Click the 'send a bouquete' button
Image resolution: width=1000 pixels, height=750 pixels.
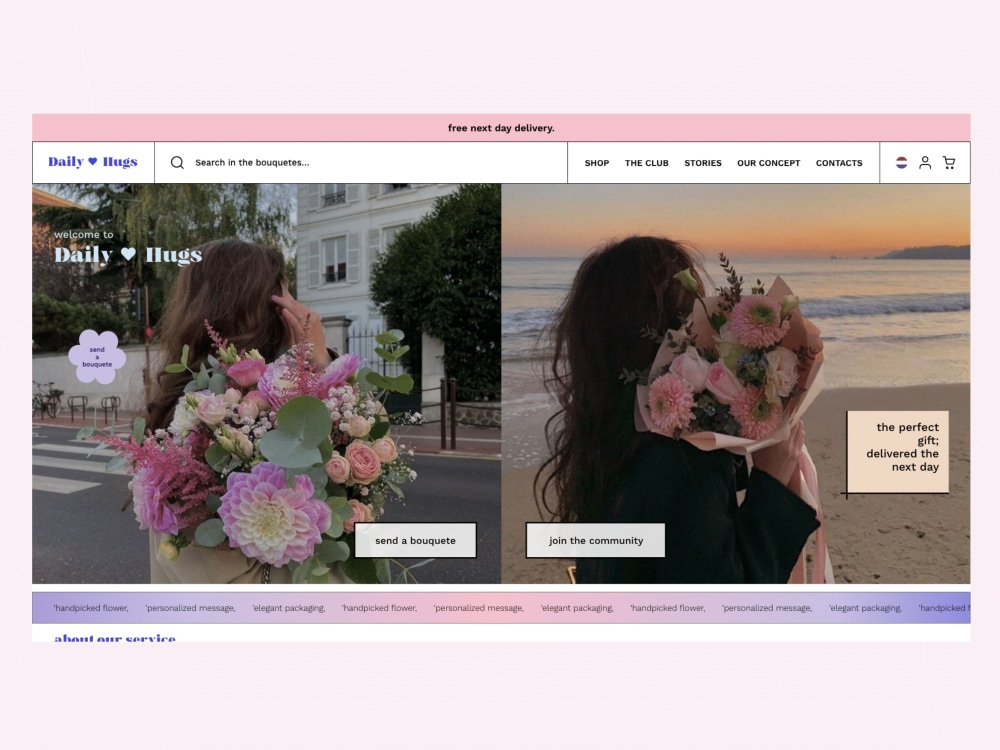pos(415,540)
